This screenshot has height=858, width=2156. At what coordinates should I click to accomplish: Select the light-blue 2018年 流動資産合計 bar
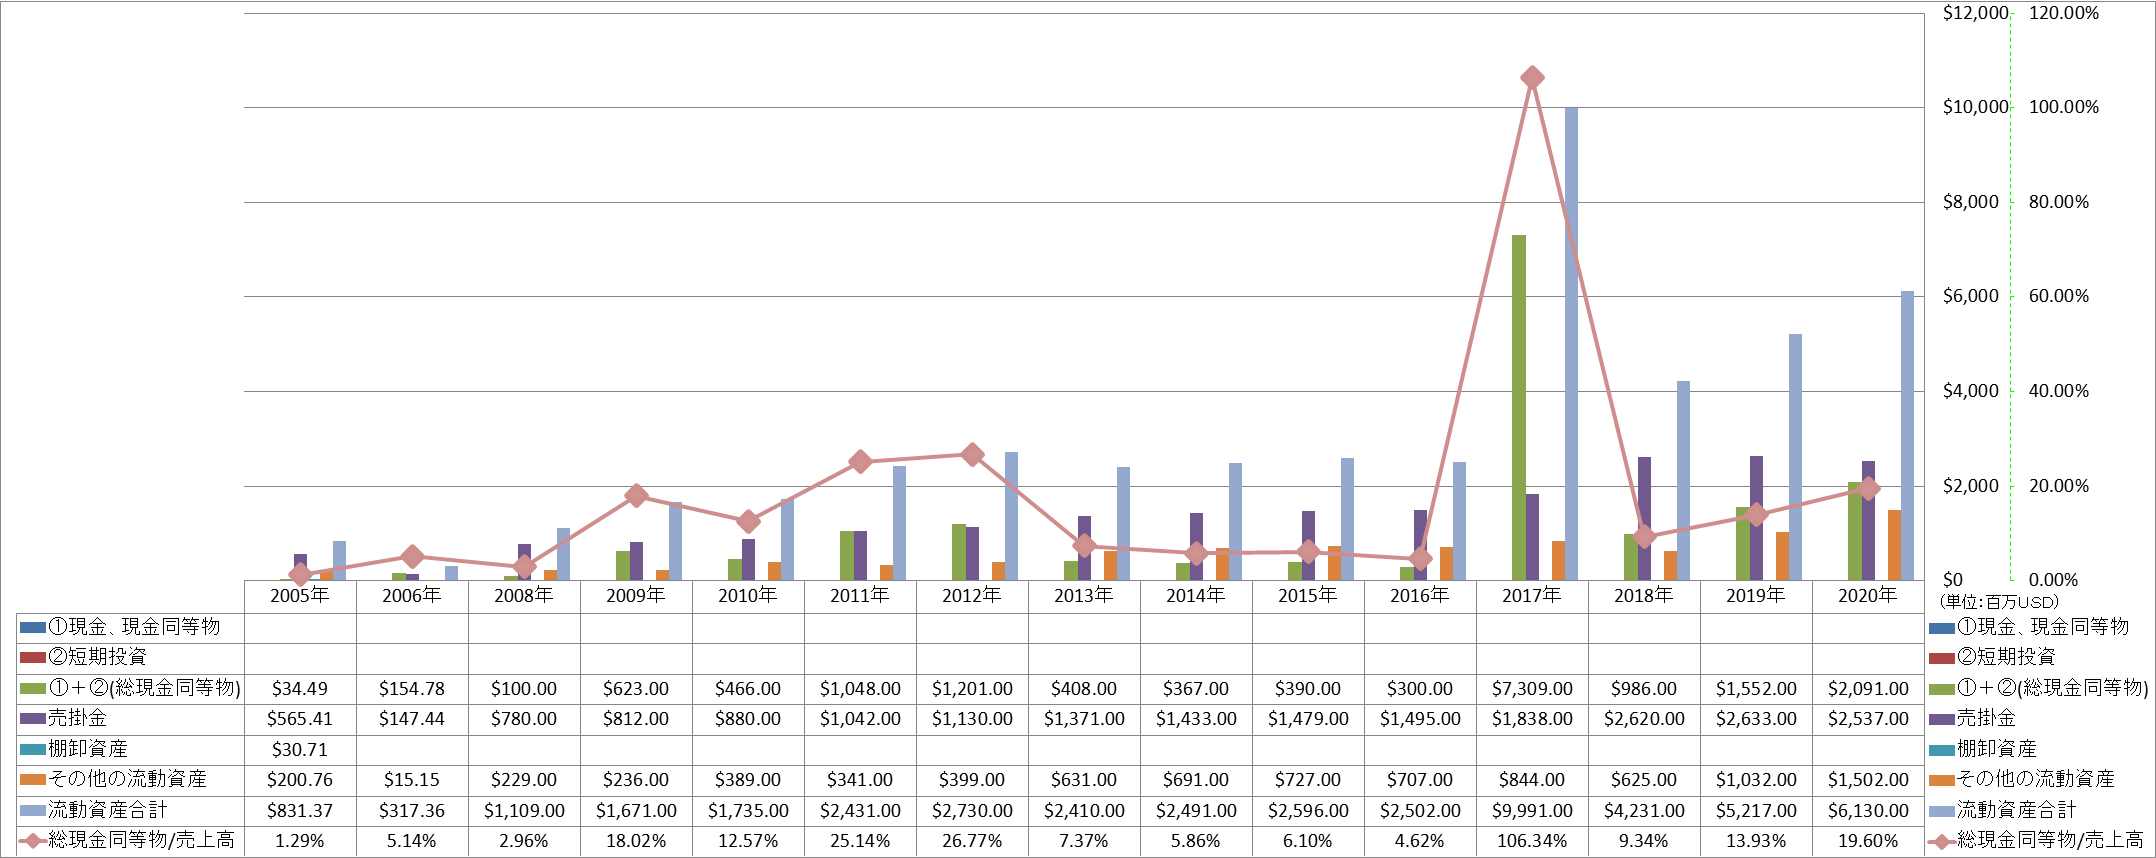point(1683,481)
